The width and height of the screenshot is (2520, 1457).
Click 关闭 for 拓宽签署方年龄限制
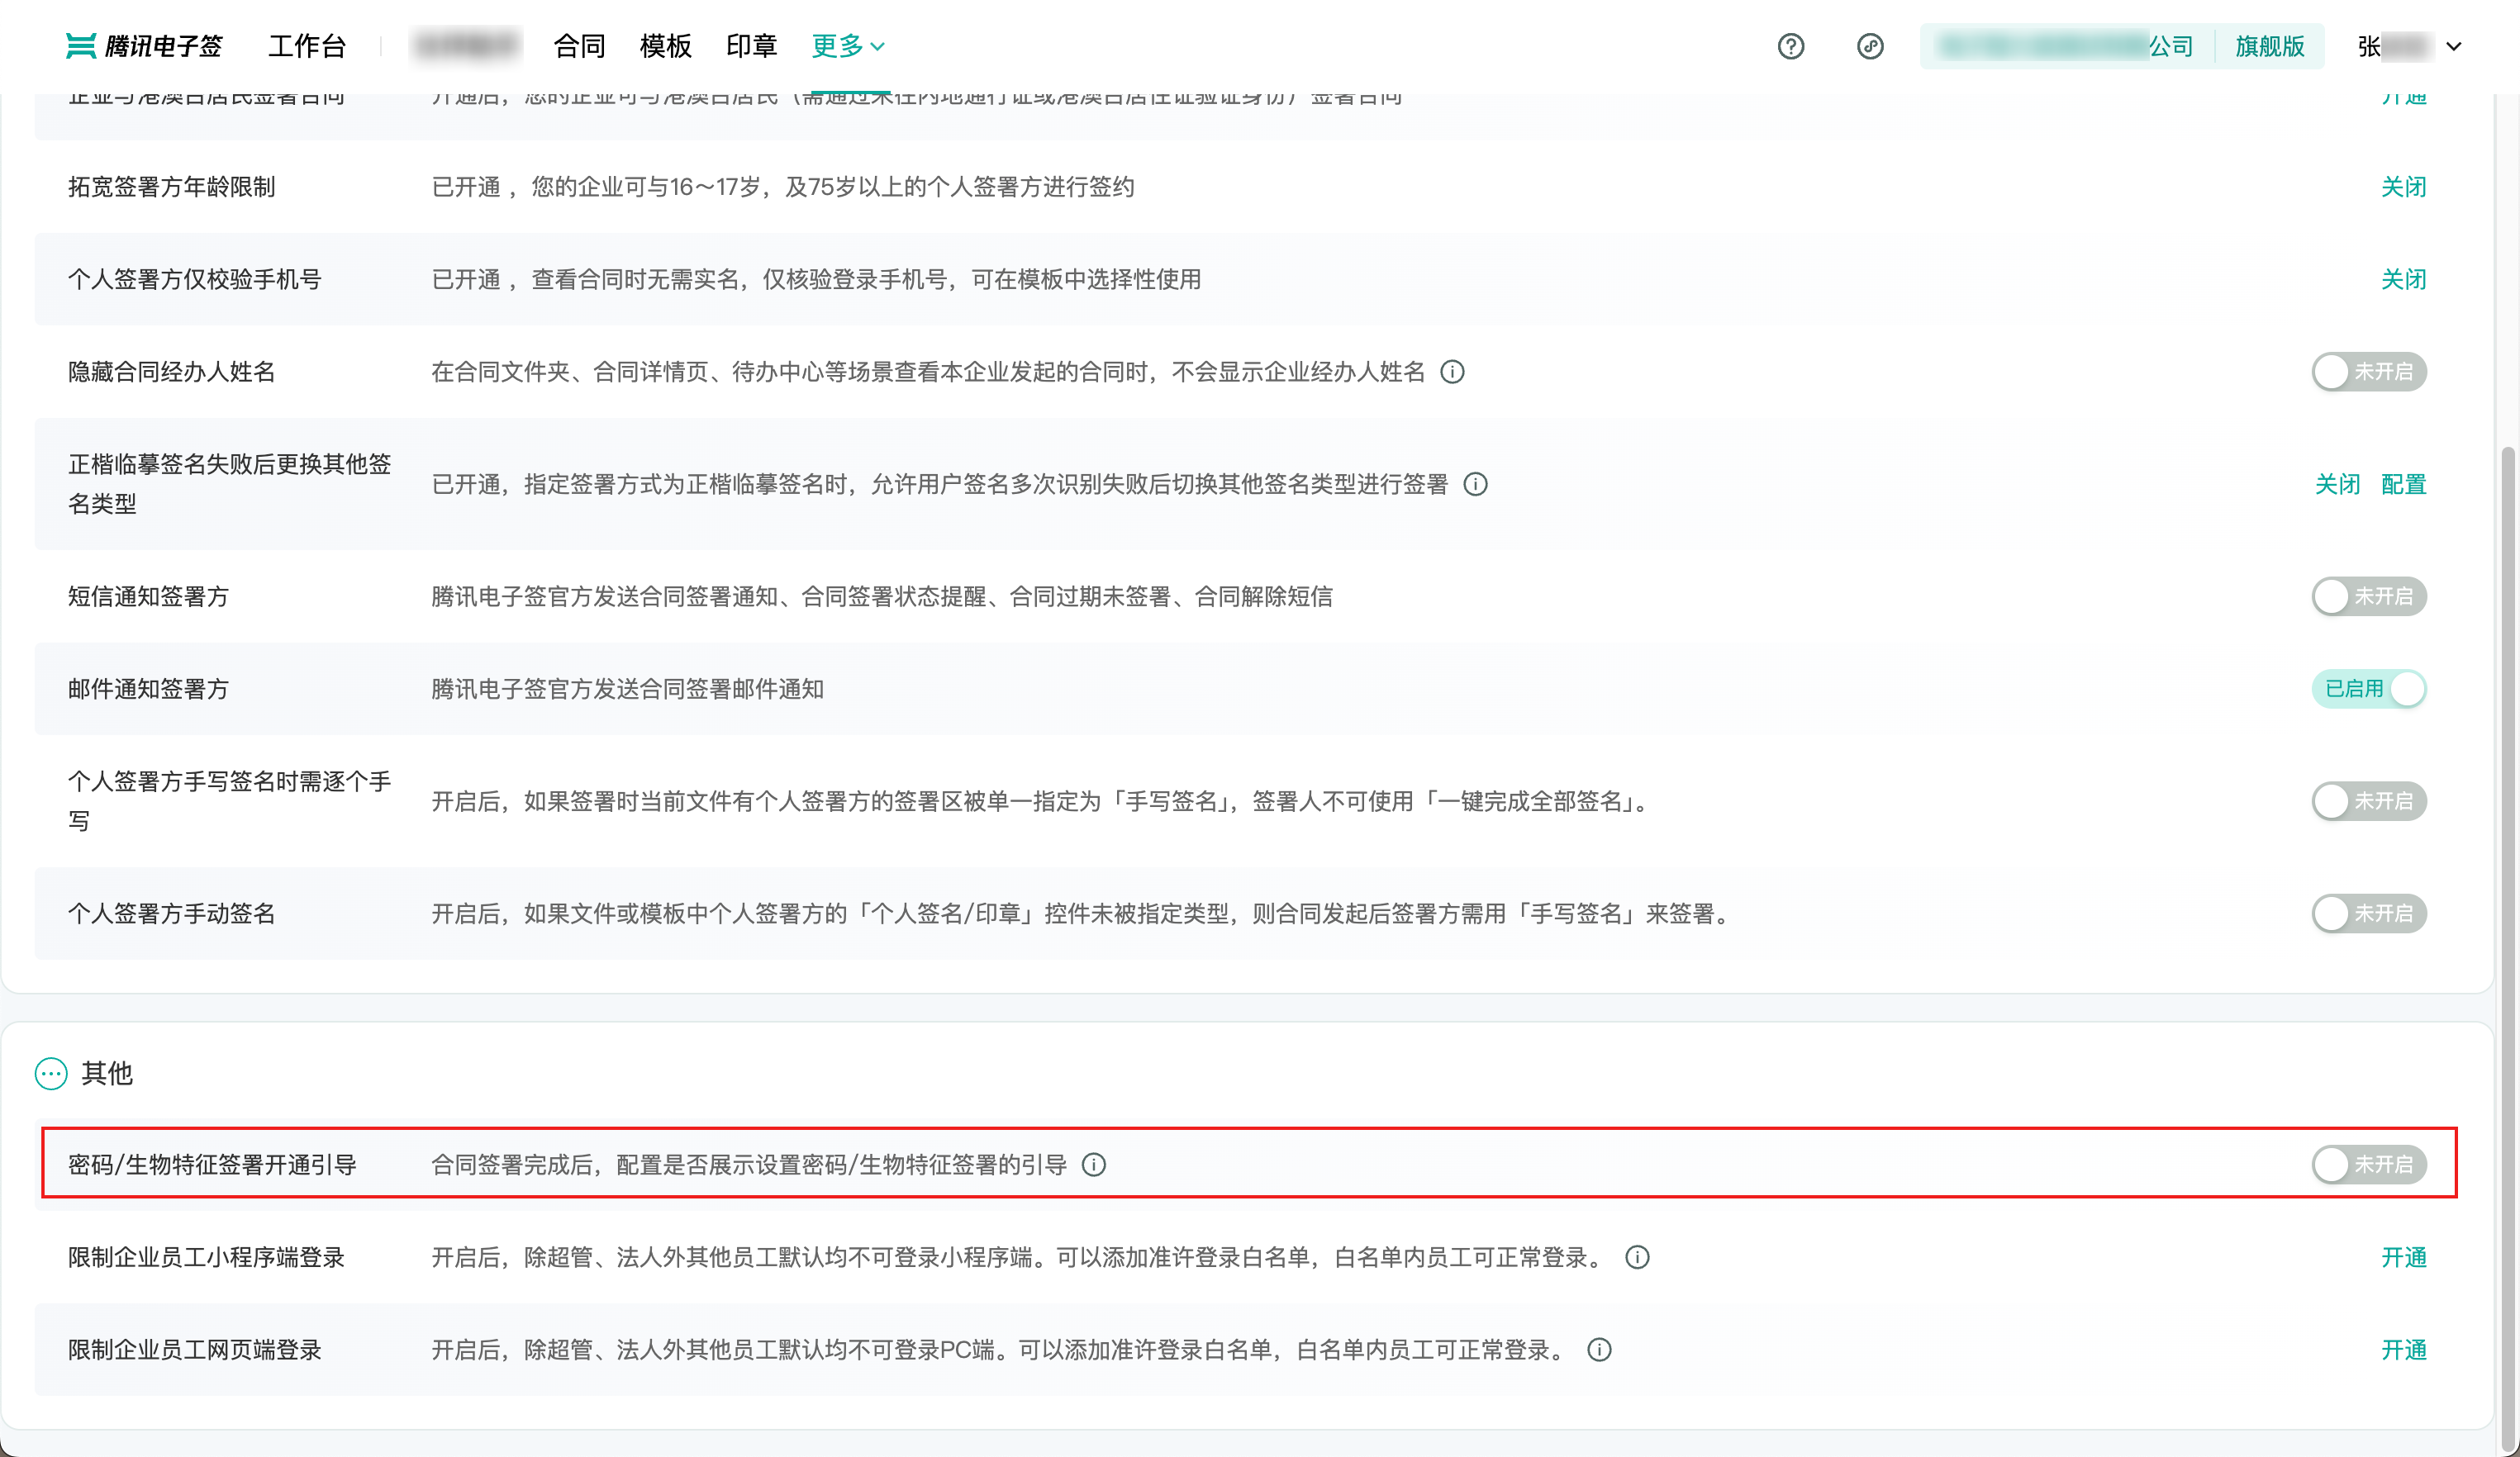tap(2404, 187)
